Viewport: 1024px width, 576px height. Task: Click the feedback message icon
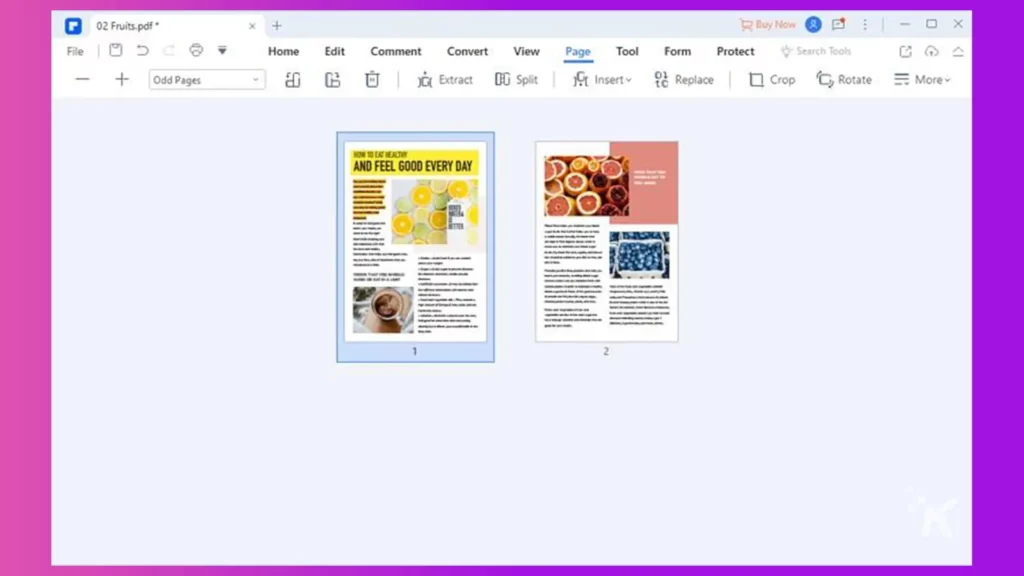tap(839, 25)
